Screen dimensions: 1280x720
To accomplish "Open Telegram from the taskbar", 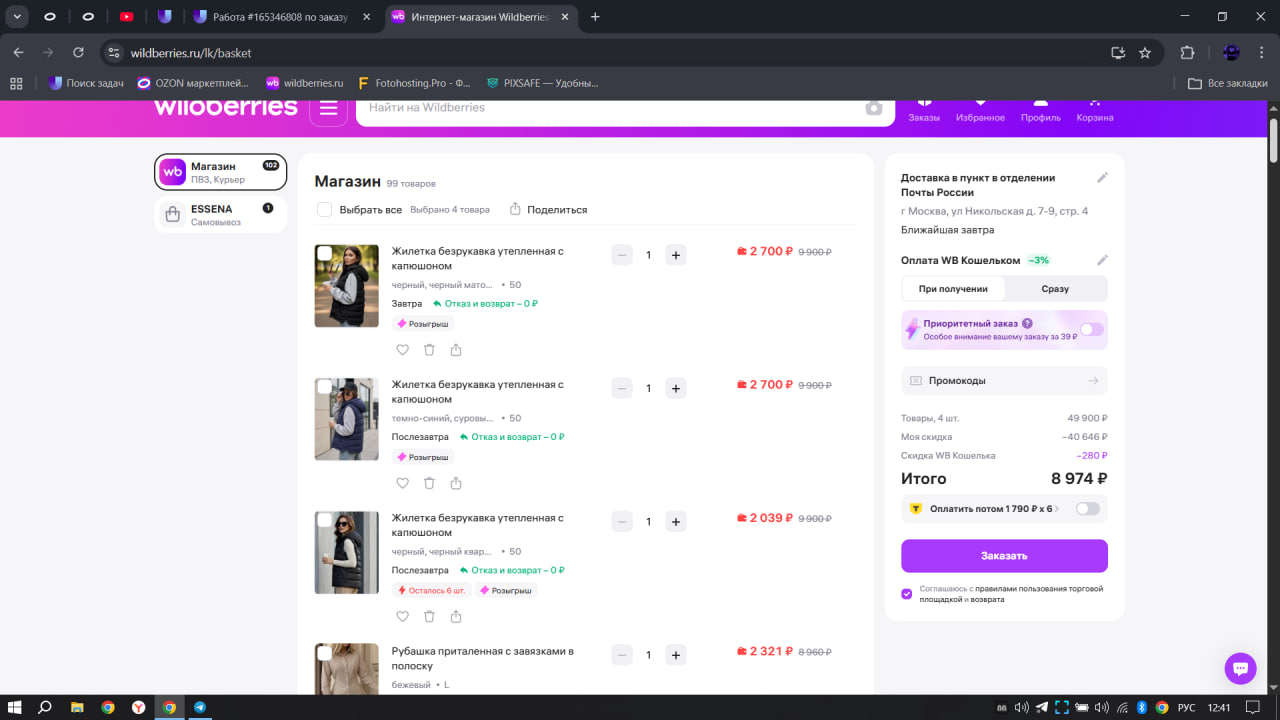I will (x=200, y=707).
